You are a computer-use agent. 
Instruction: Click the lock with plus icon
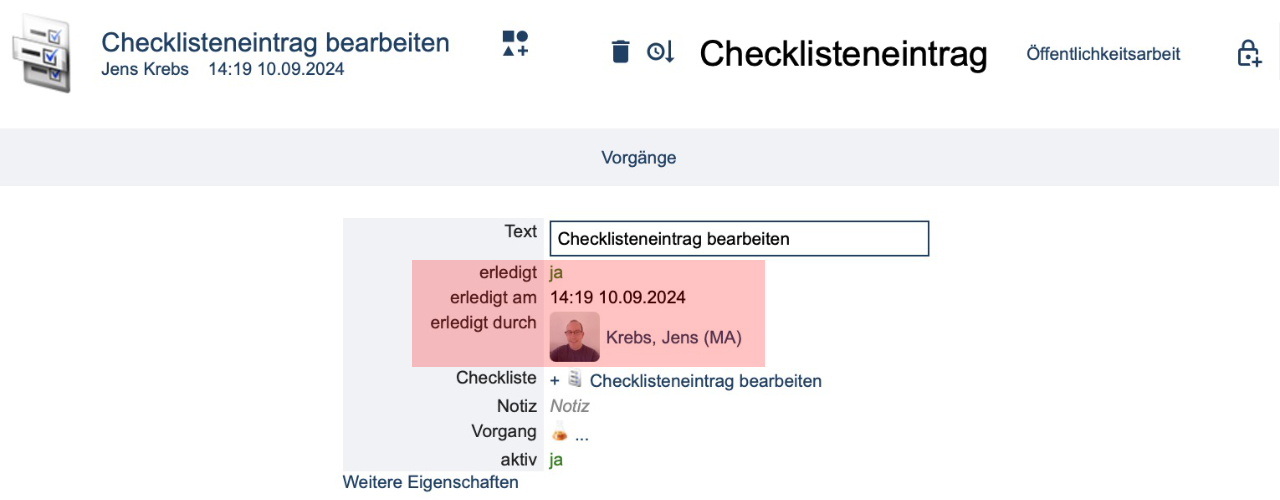tap(1249, 53)
